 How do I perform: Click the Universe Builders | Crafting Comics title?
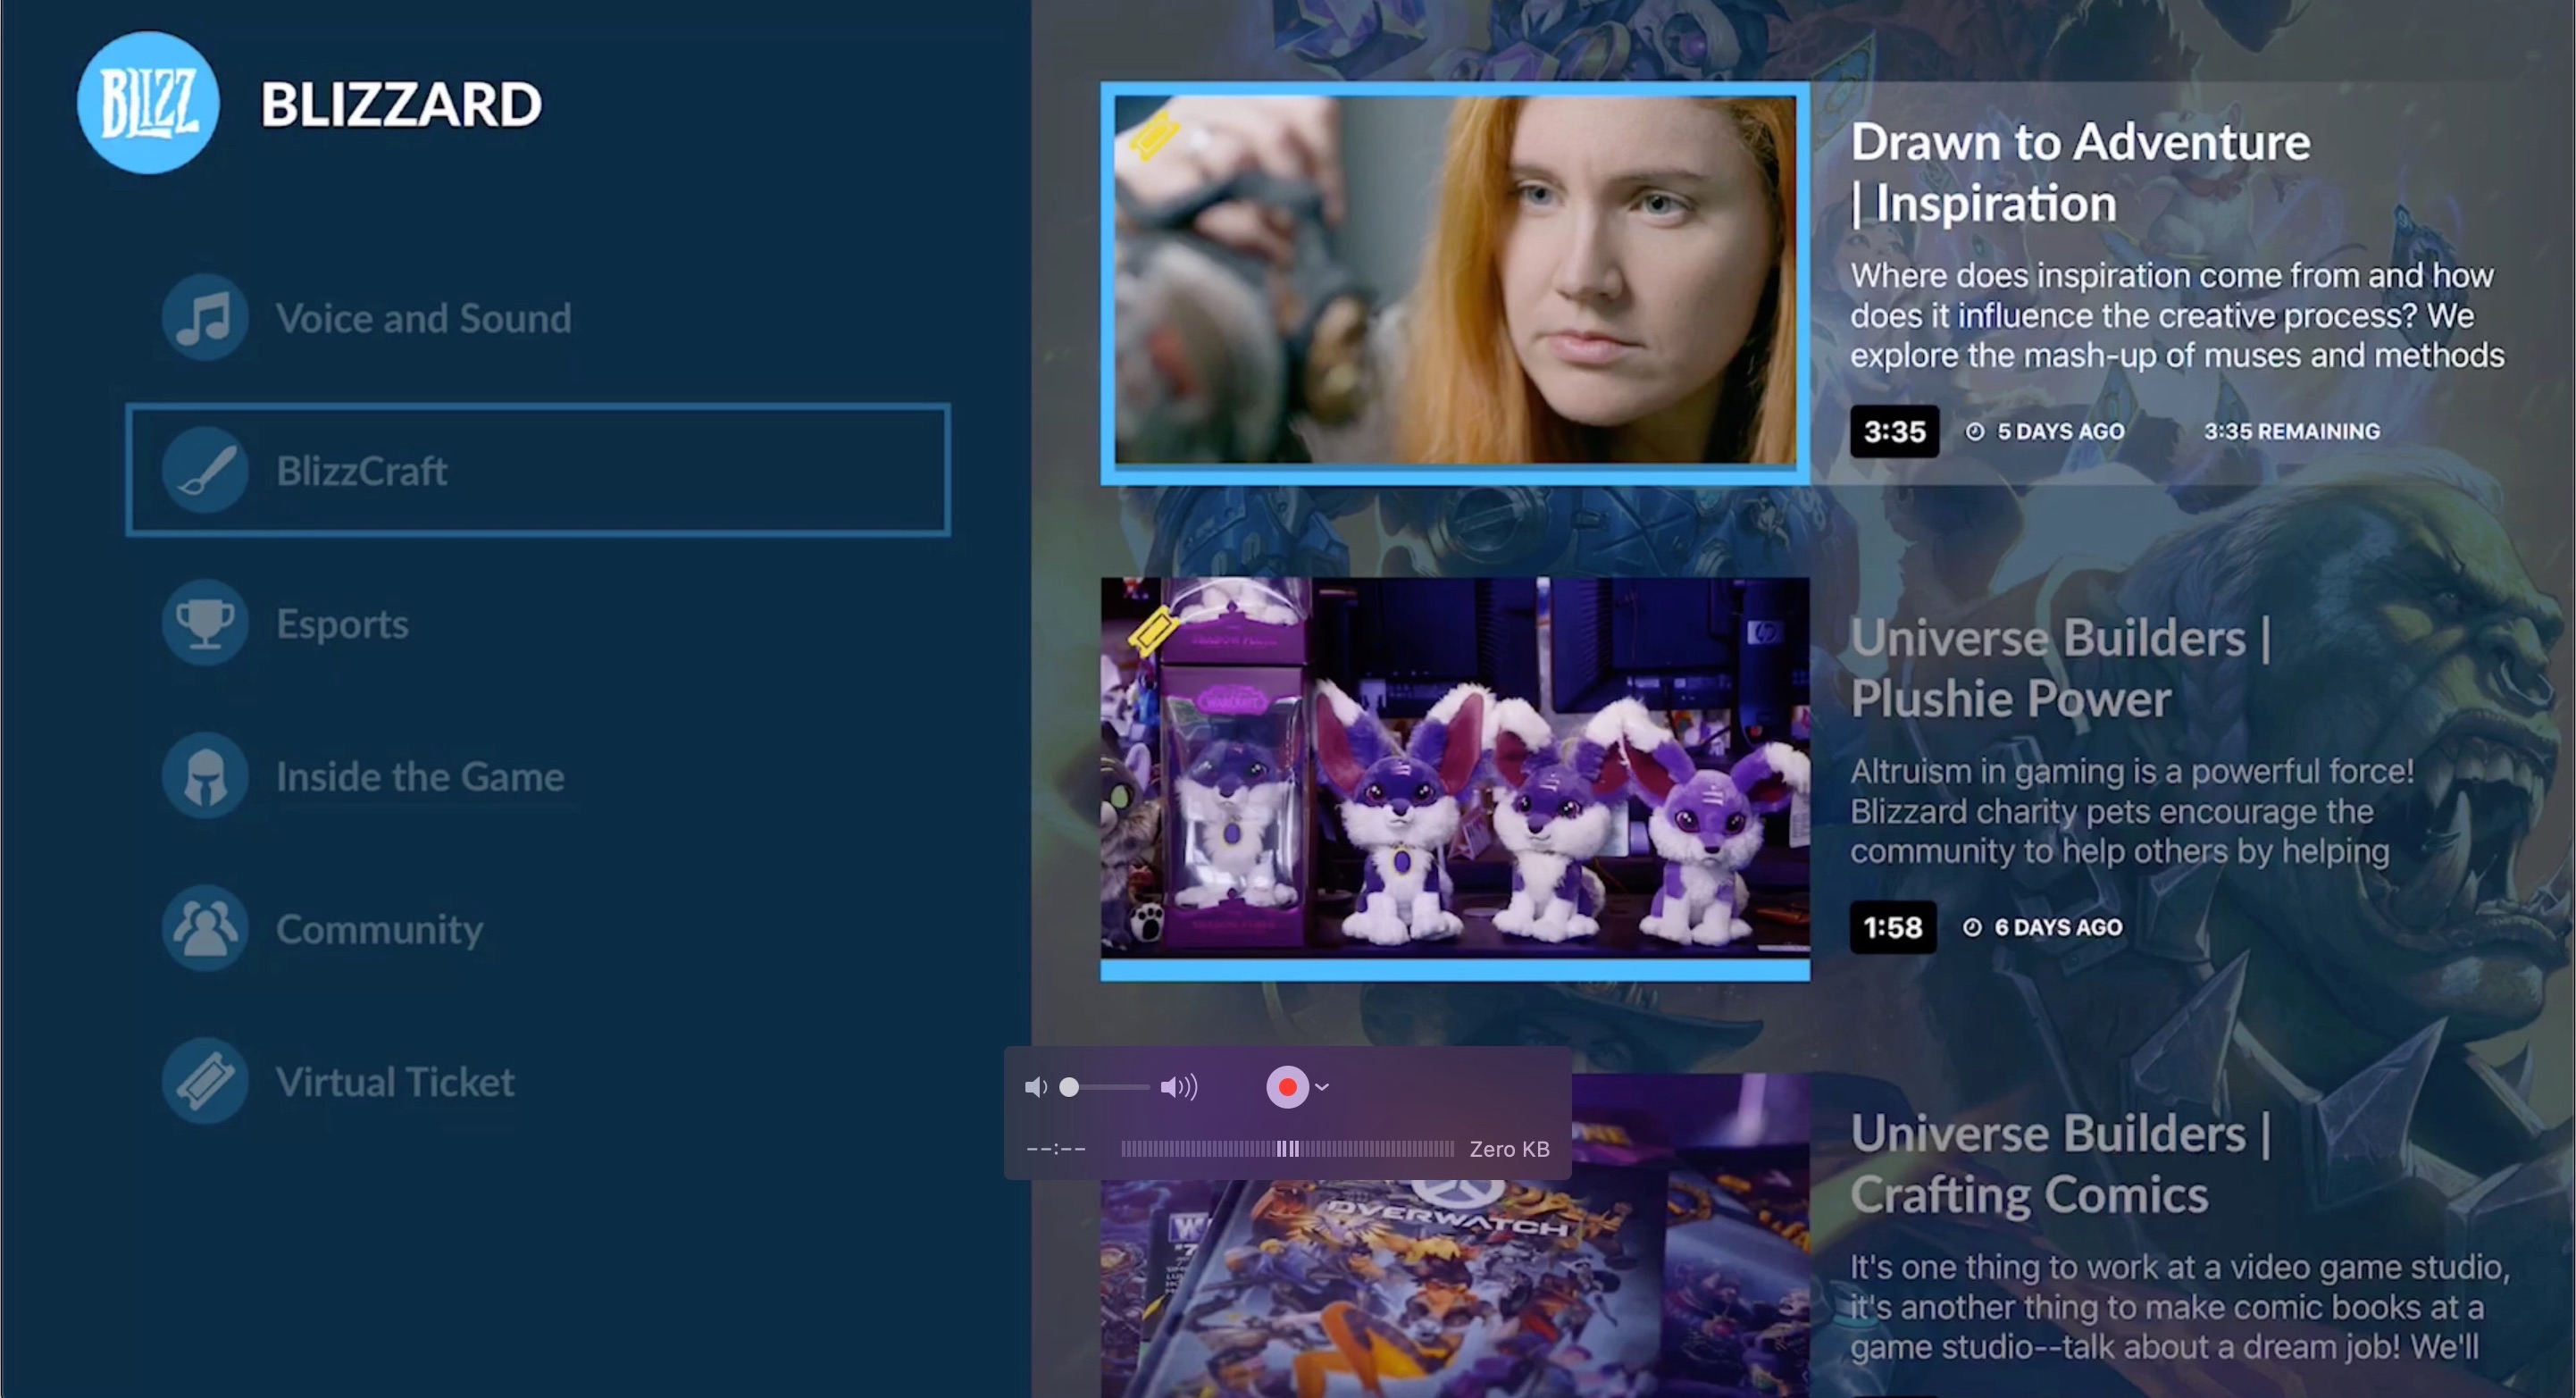pyautogui.click(x=2061, y=1164)
